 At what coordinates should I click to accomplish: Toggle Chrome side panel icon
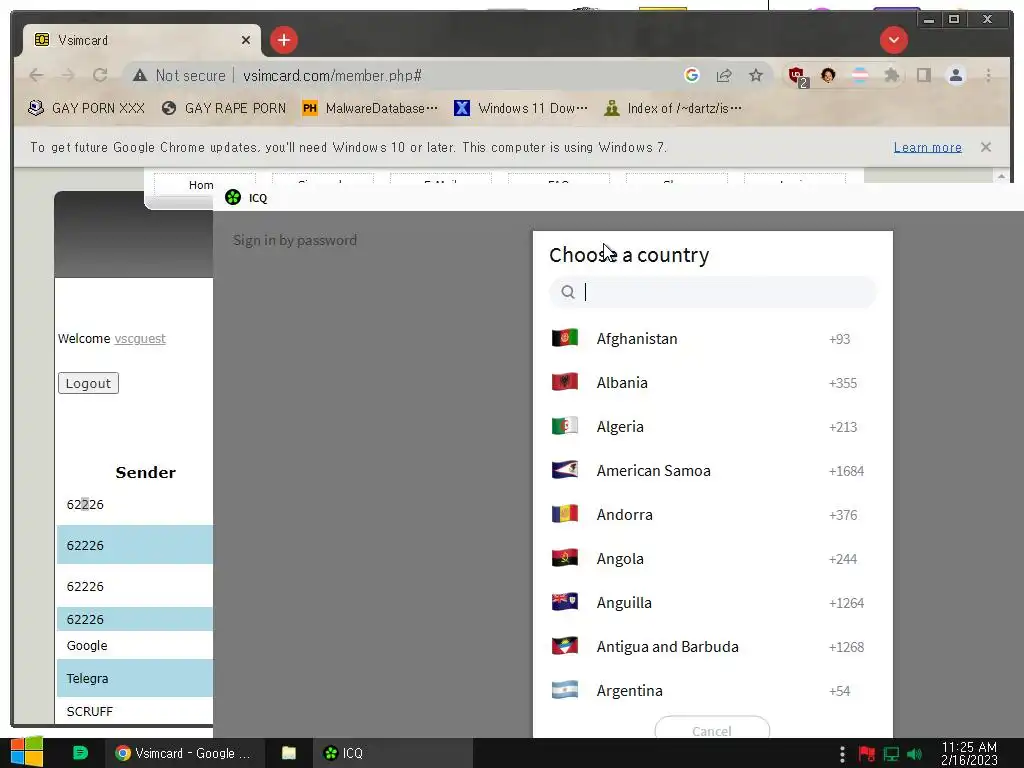(923, 75)
